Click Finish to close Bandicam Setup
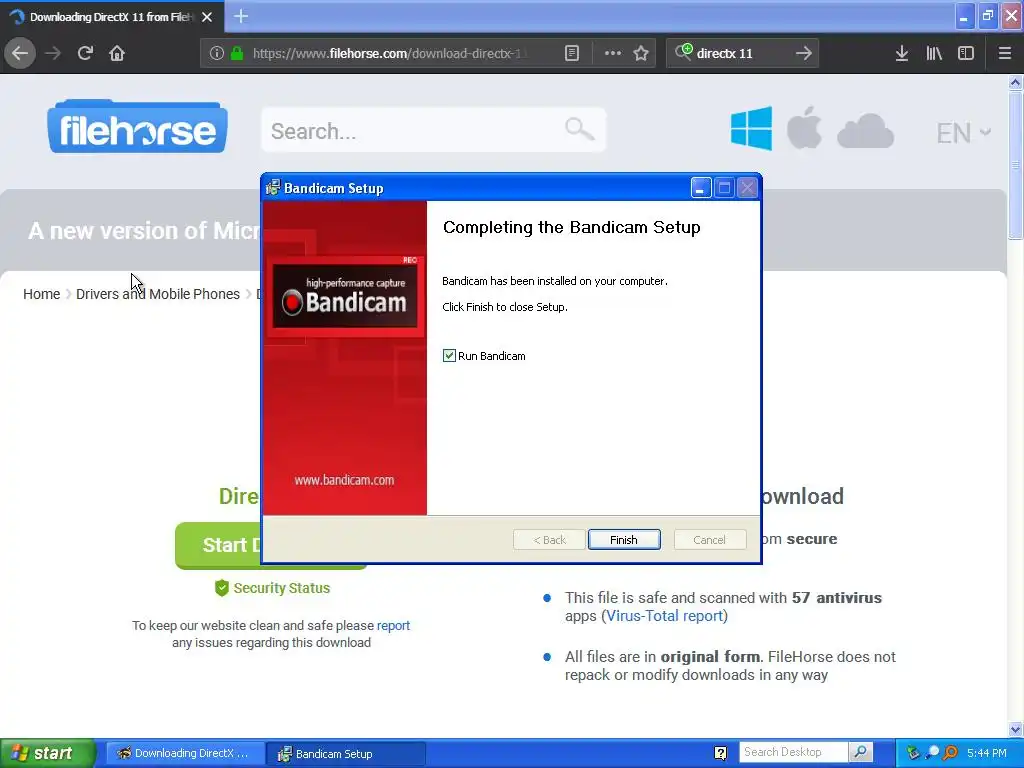The width and height of the screenshot is (1024, 768). click(624, 540)
